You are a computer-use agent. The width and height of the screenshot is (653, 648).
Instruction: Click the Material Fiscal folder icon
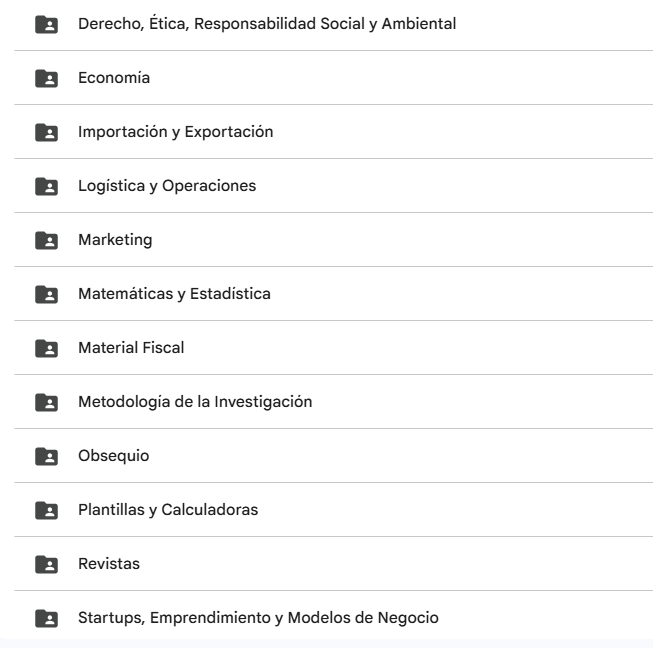pos(45,348)
